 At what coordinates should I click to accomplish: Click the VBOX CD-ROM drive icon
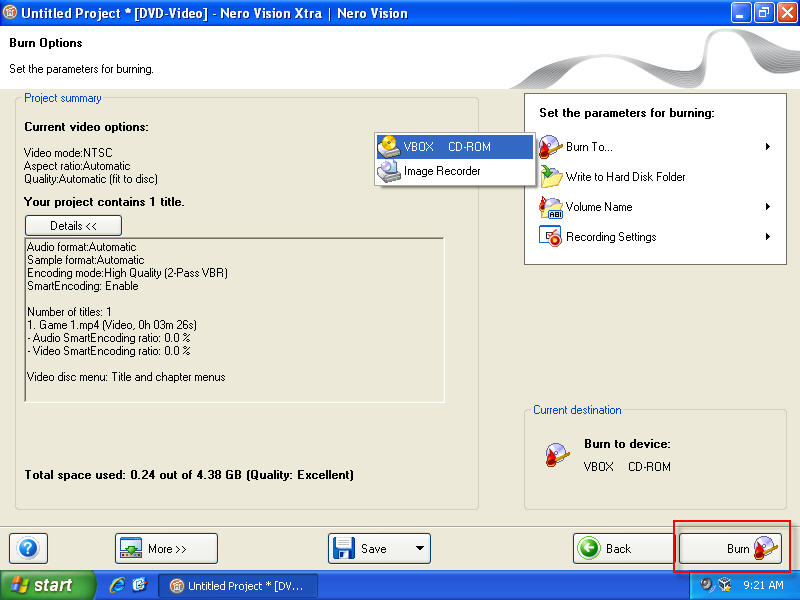pos(389,147)
